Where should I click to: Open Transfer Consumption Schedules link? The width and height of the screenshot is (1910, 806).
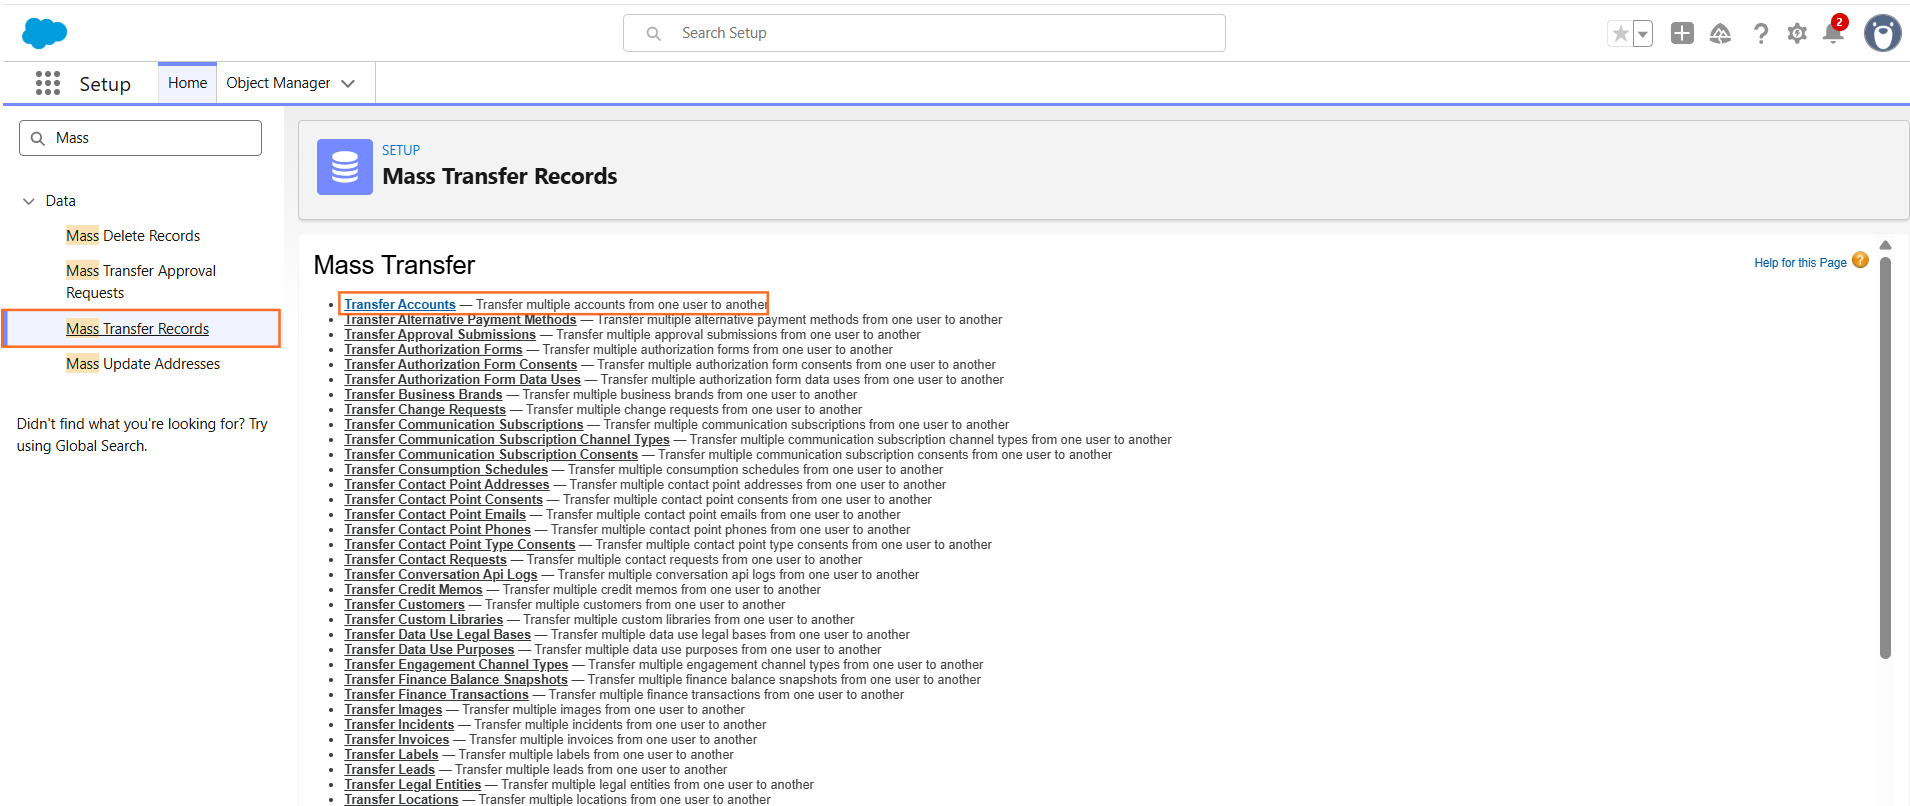click(446, 470)
